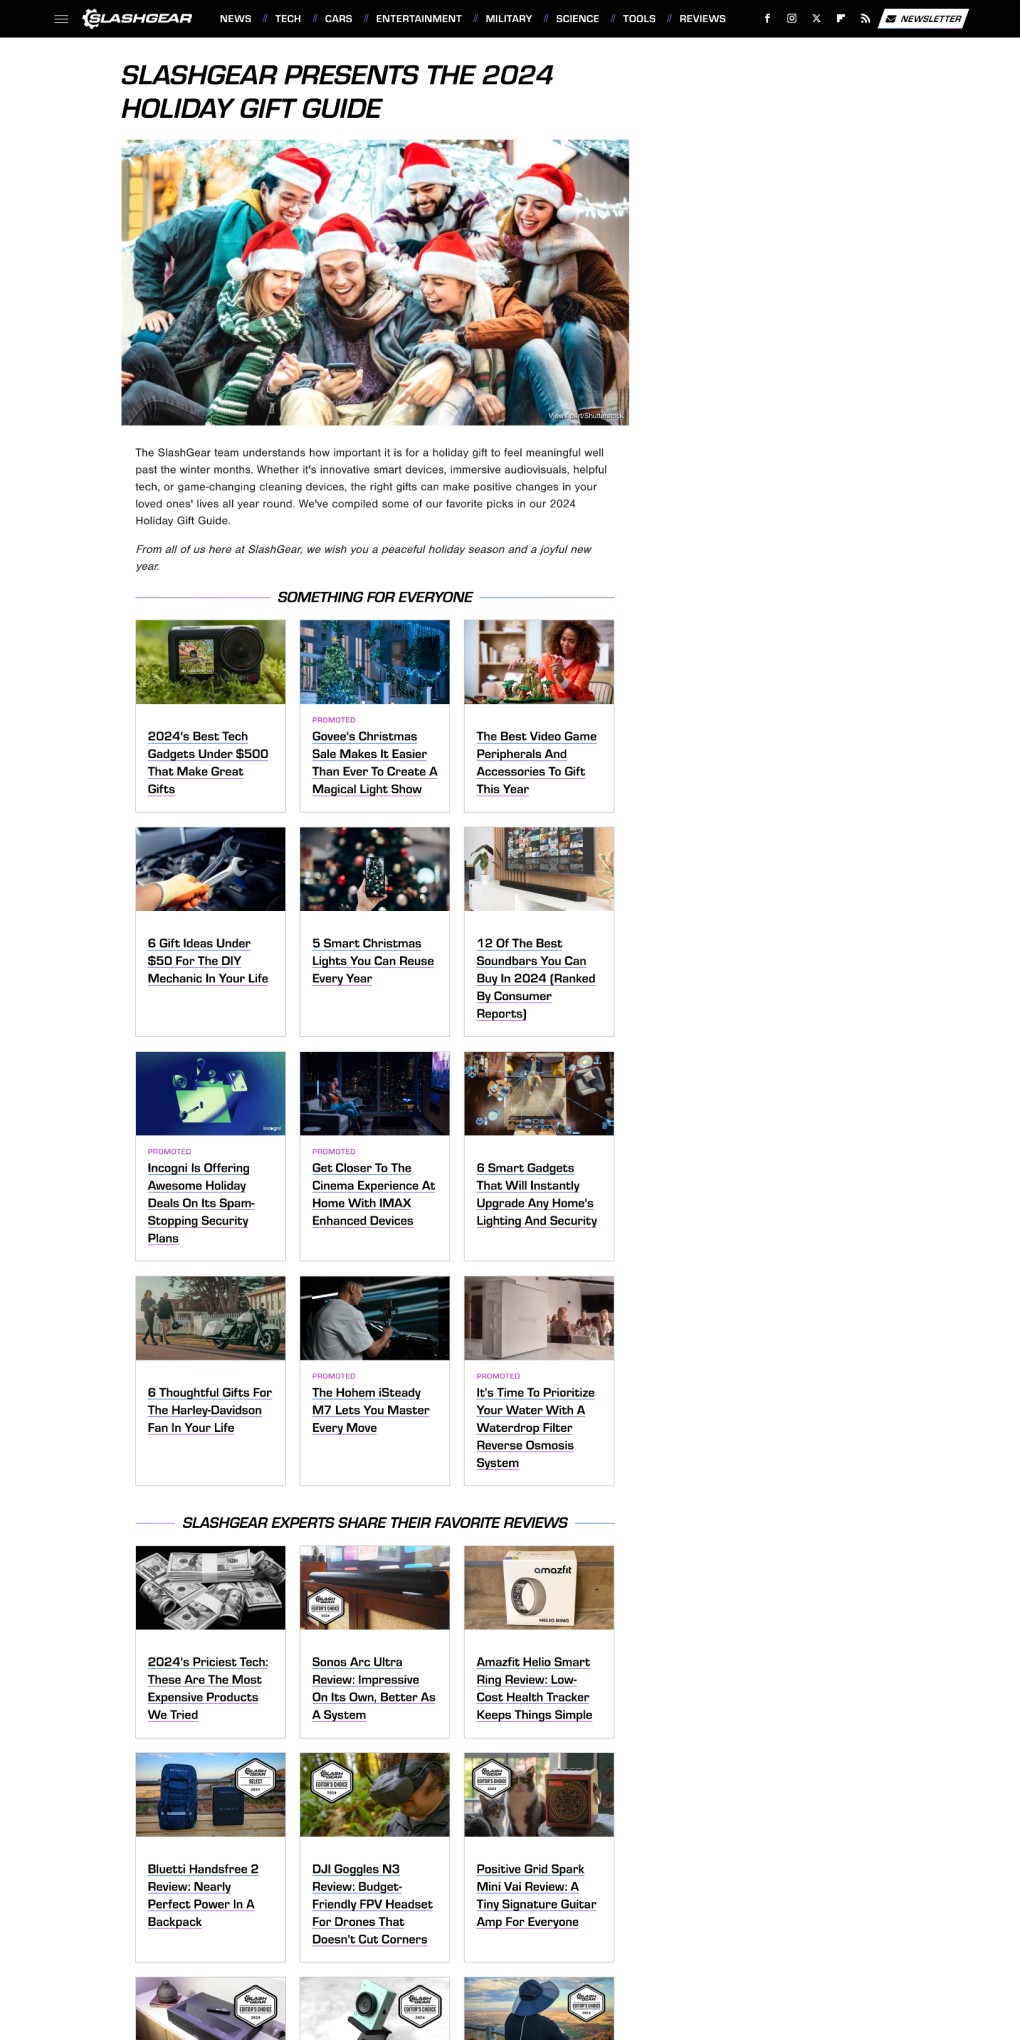The image size is (1020, 2040).
Task: Open '12 Of The Best Soundbars' link
Action: pos(536,979)
